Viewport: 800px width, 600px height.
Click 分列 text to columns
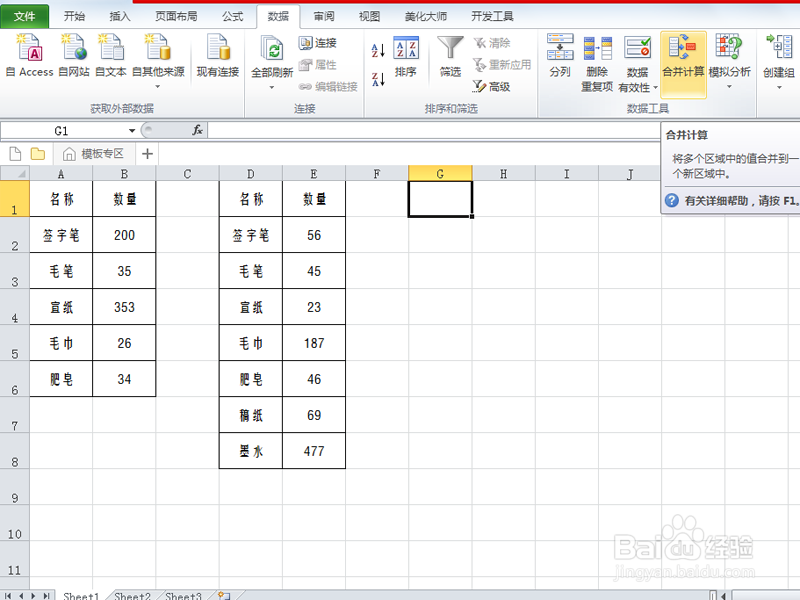pos(560,55)
